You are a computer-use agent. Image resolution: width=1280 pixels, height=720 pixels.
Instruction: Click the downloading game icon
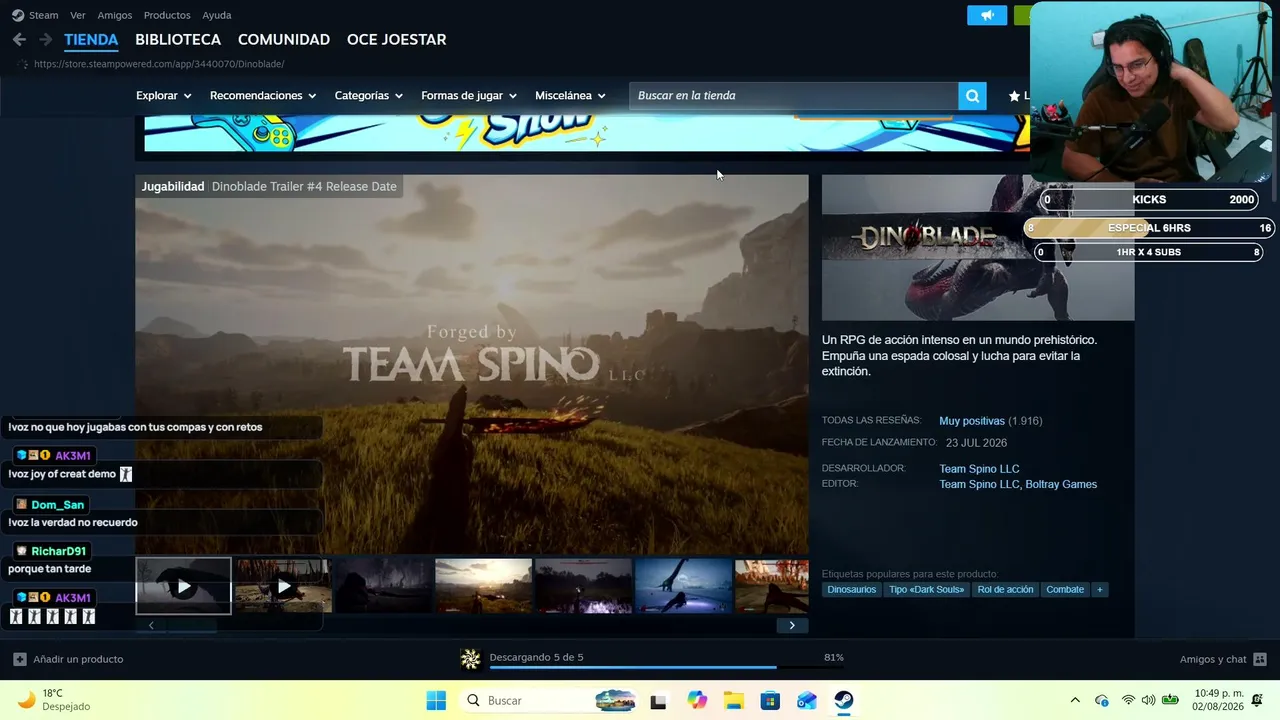coord(470,659)
